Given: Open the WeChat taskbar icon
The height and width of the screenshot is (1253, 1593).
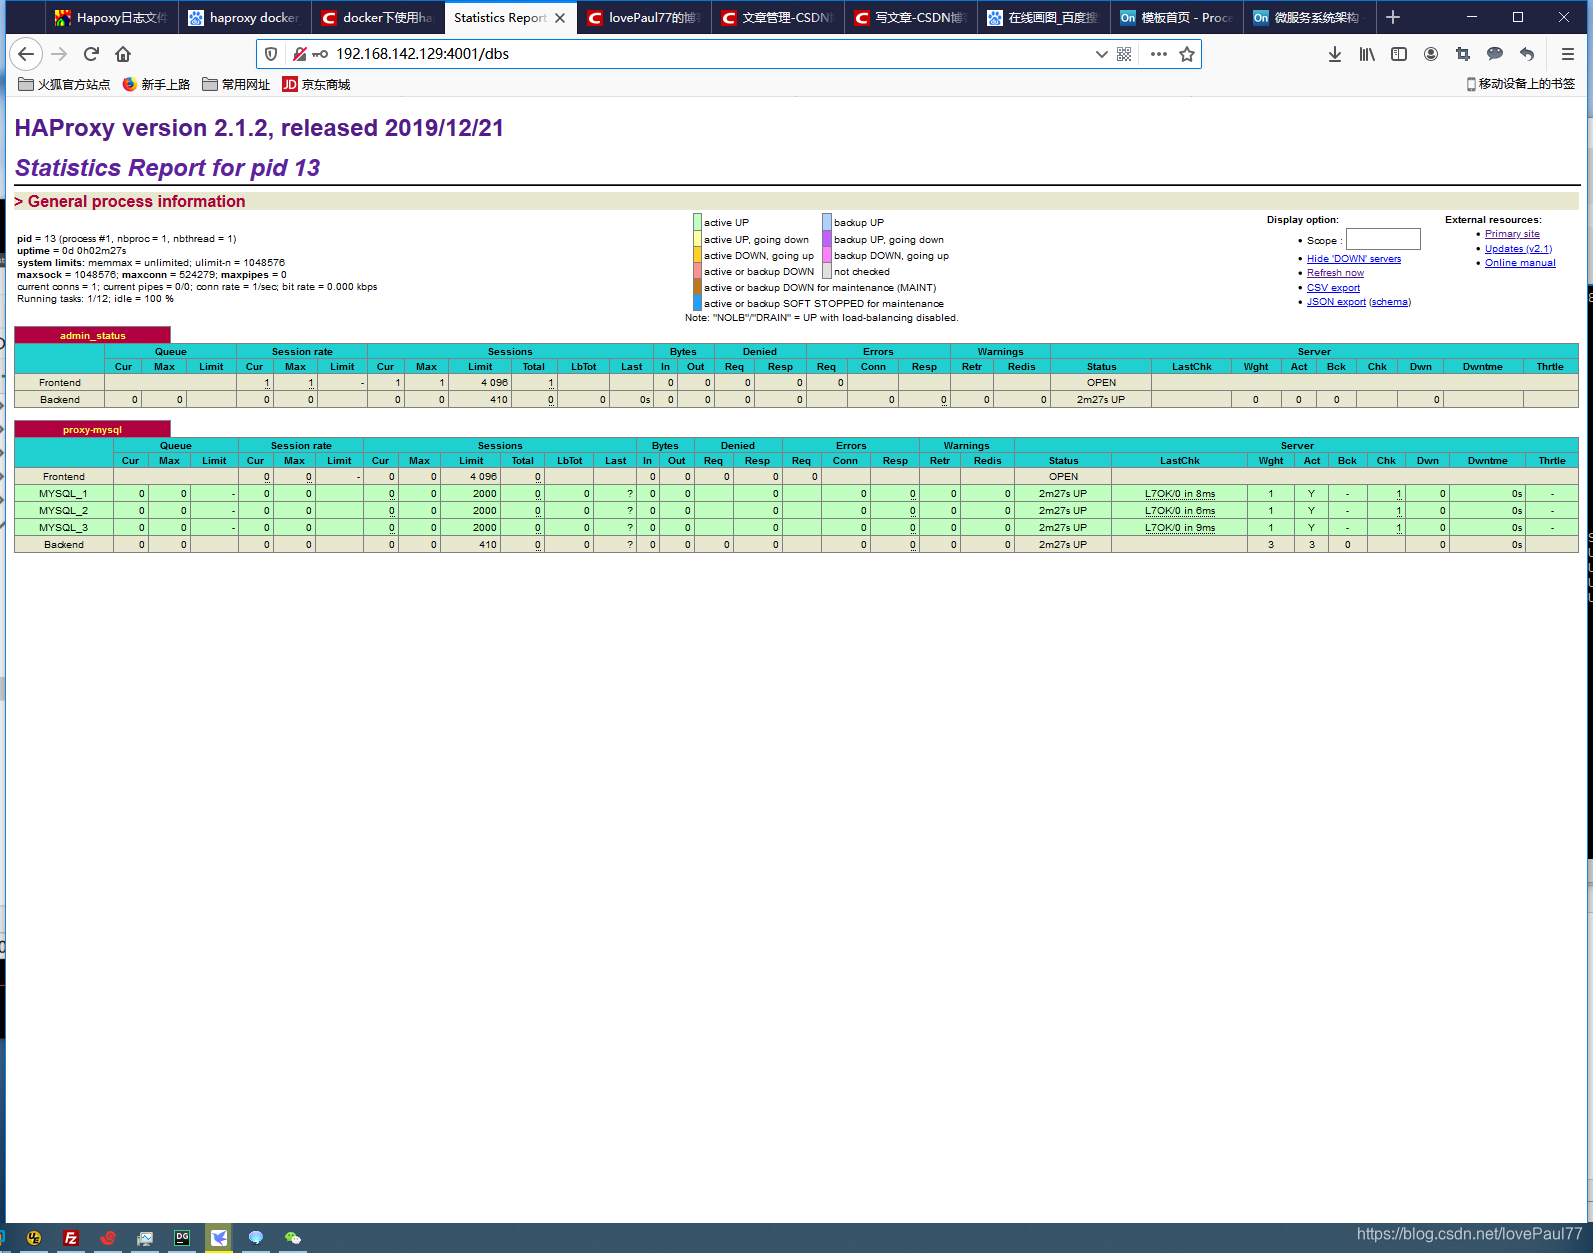Looking at the screenshot, I should tap(293, 1238).
